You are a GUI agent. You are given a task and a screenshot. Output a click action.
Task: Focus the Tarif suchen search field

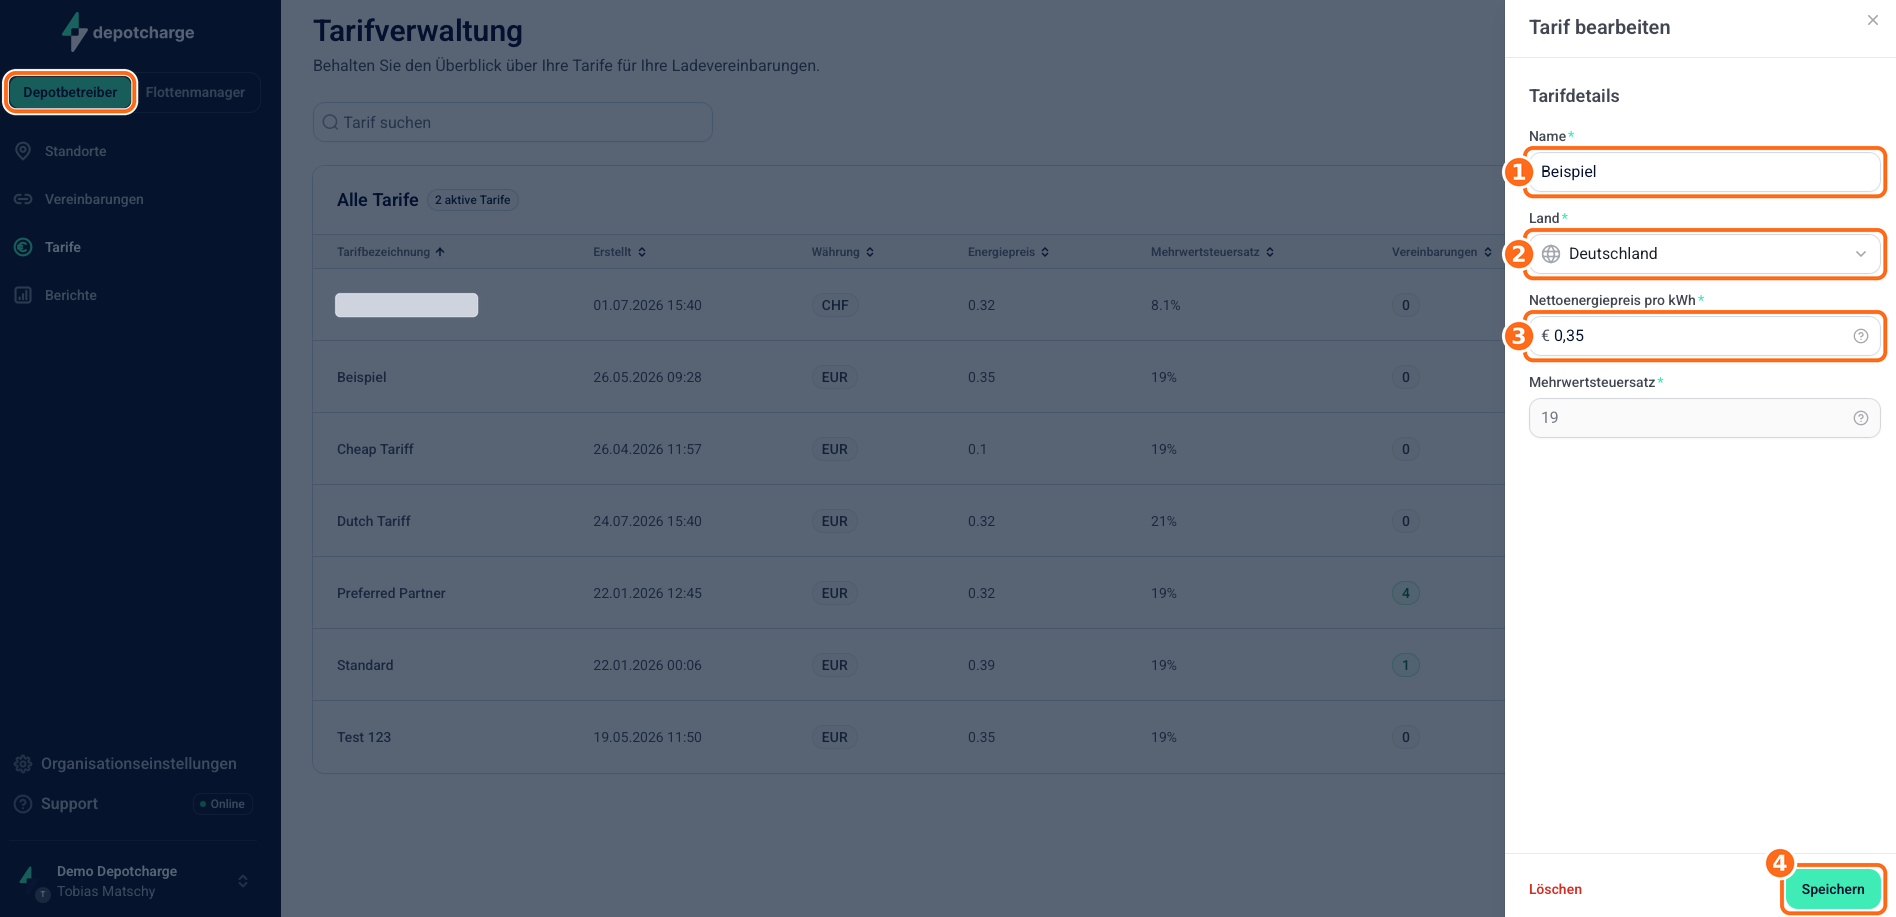pyautogui.click(x=513, y=122)
